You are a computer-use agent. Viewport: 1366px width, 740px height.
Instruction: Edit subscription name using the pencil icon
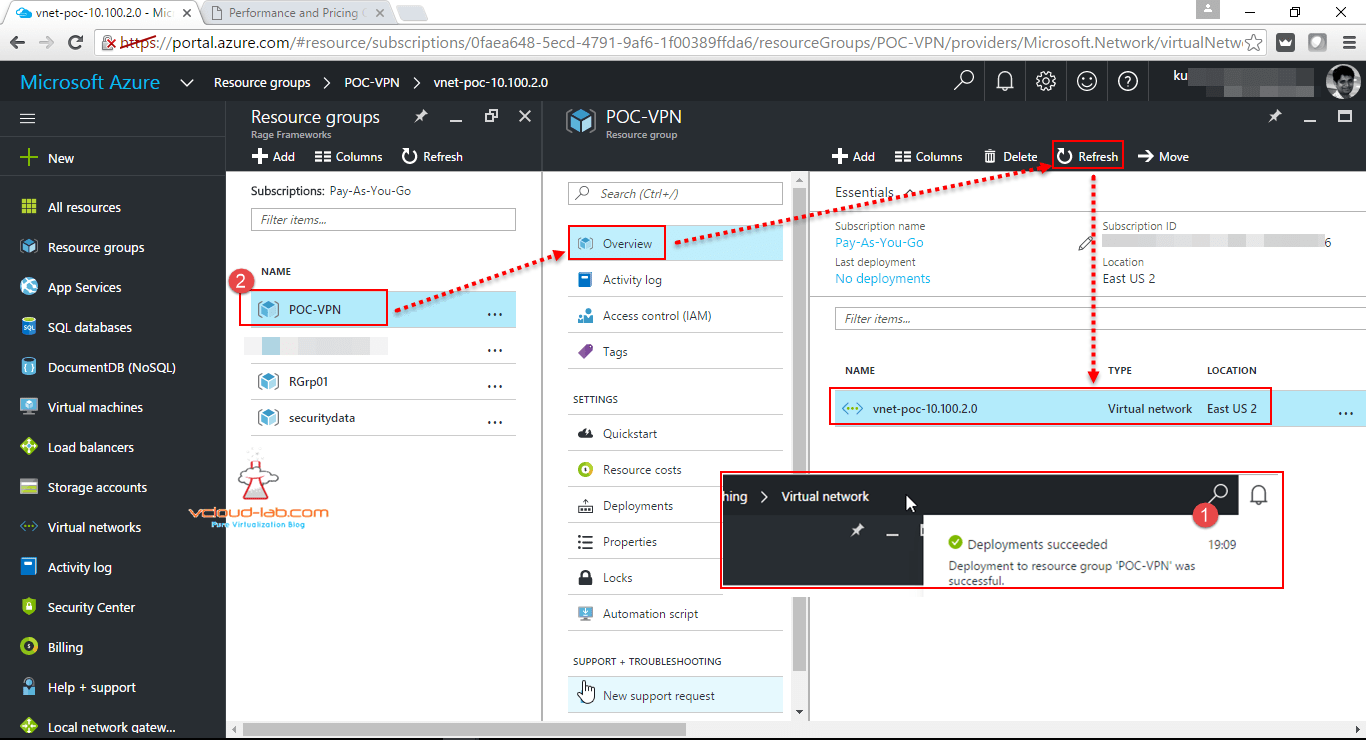(1086, 243)
